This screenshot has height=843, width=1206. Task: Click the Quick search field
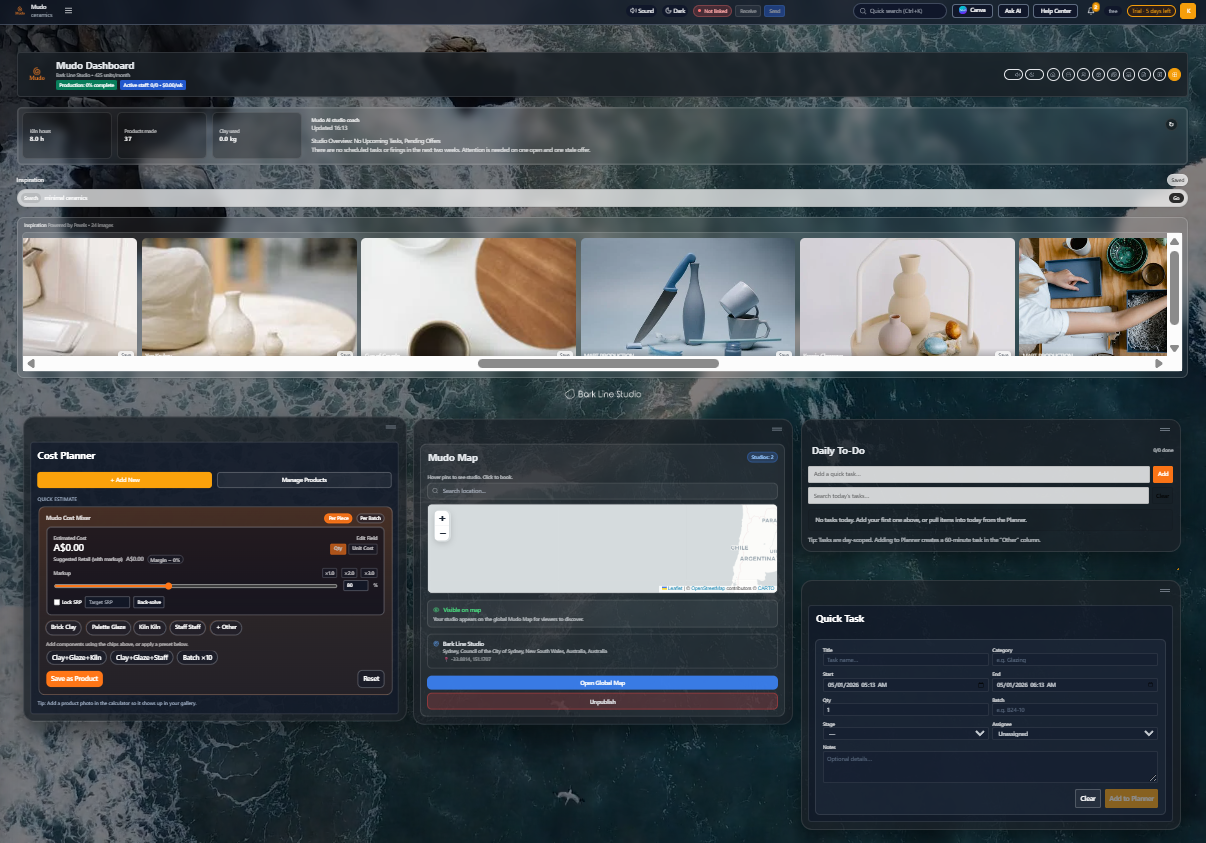[901, 11]
